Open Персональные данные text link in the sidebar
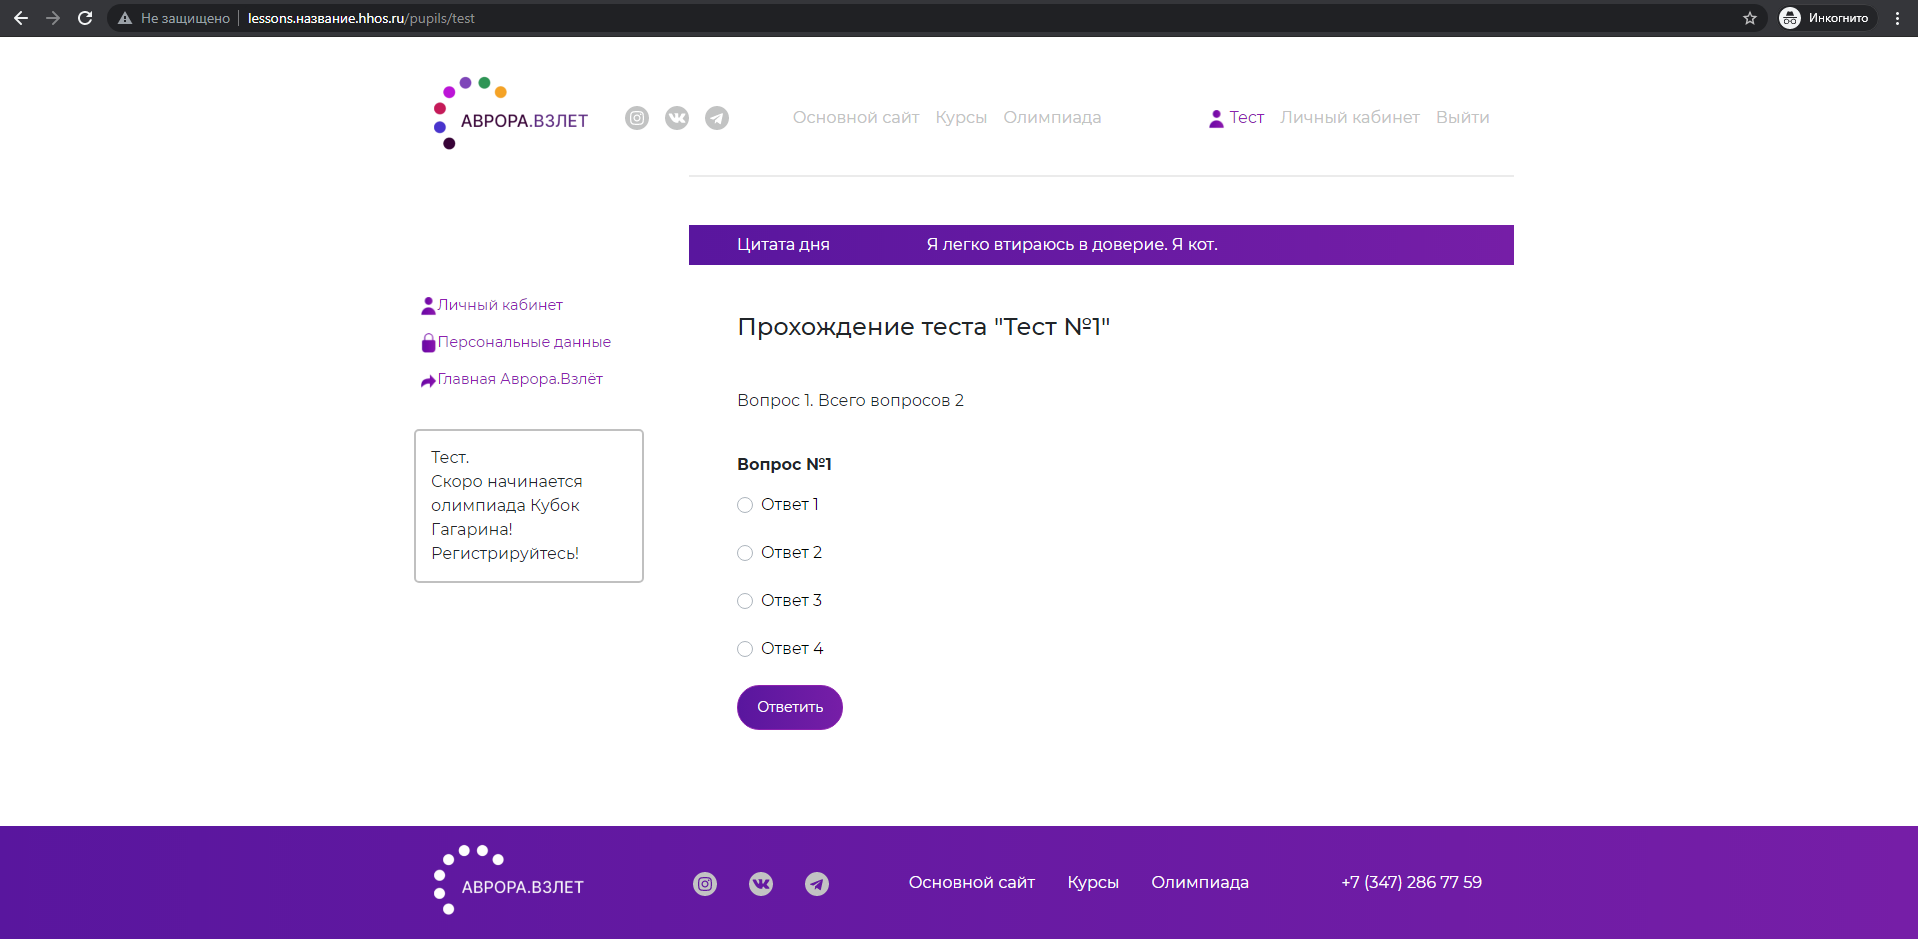 pos(524,342)
